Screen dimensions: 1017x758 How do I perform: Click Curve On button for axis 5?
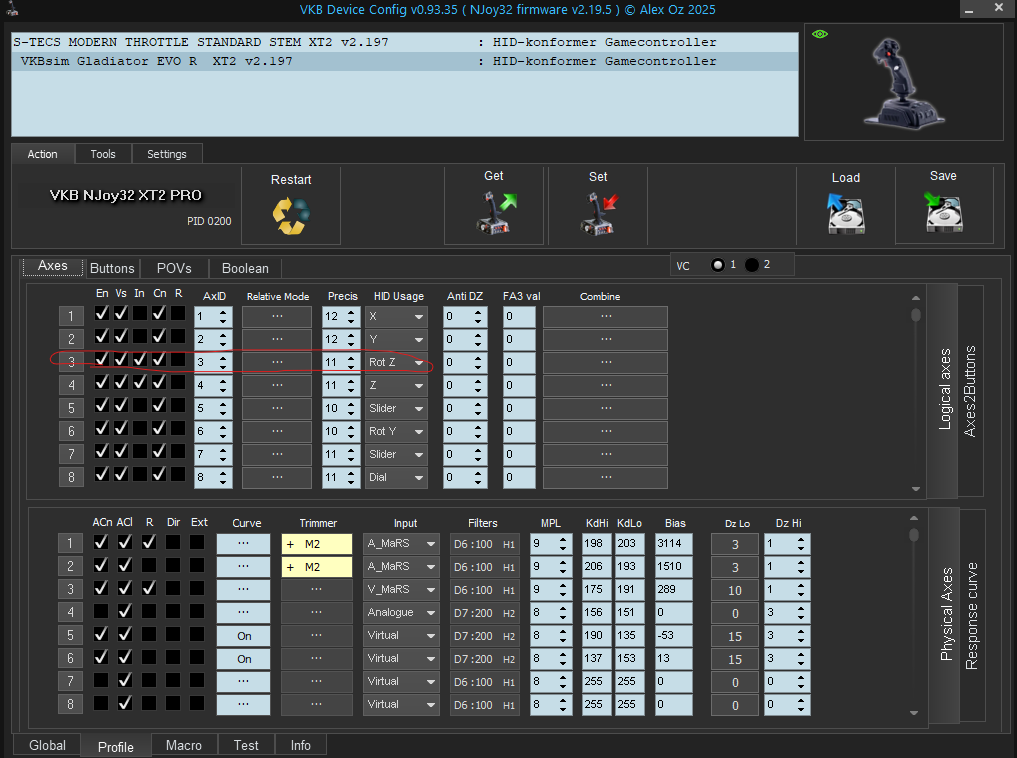[243, 636]
